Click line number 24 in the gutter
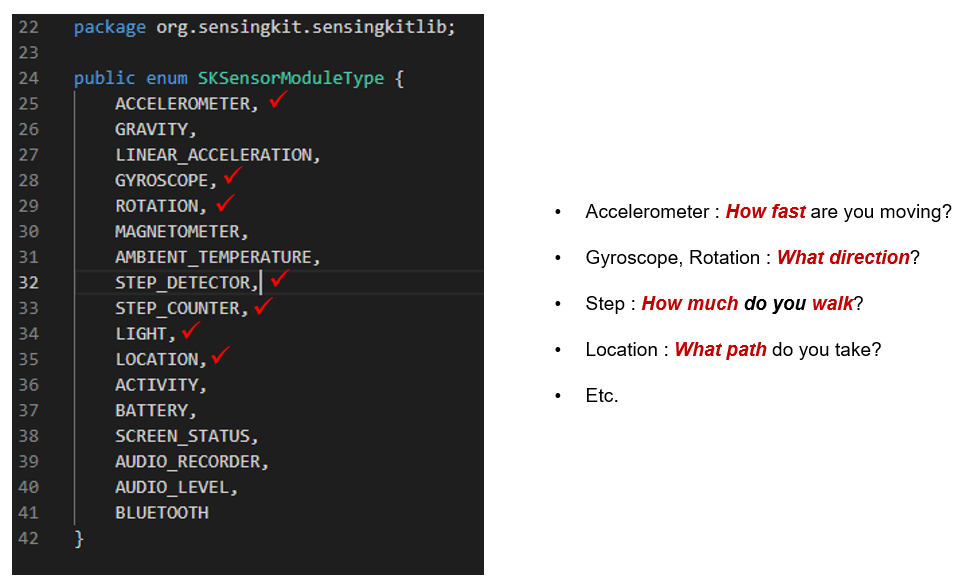The width and height of the screenshot is (978, 588). tap(28, 78)
